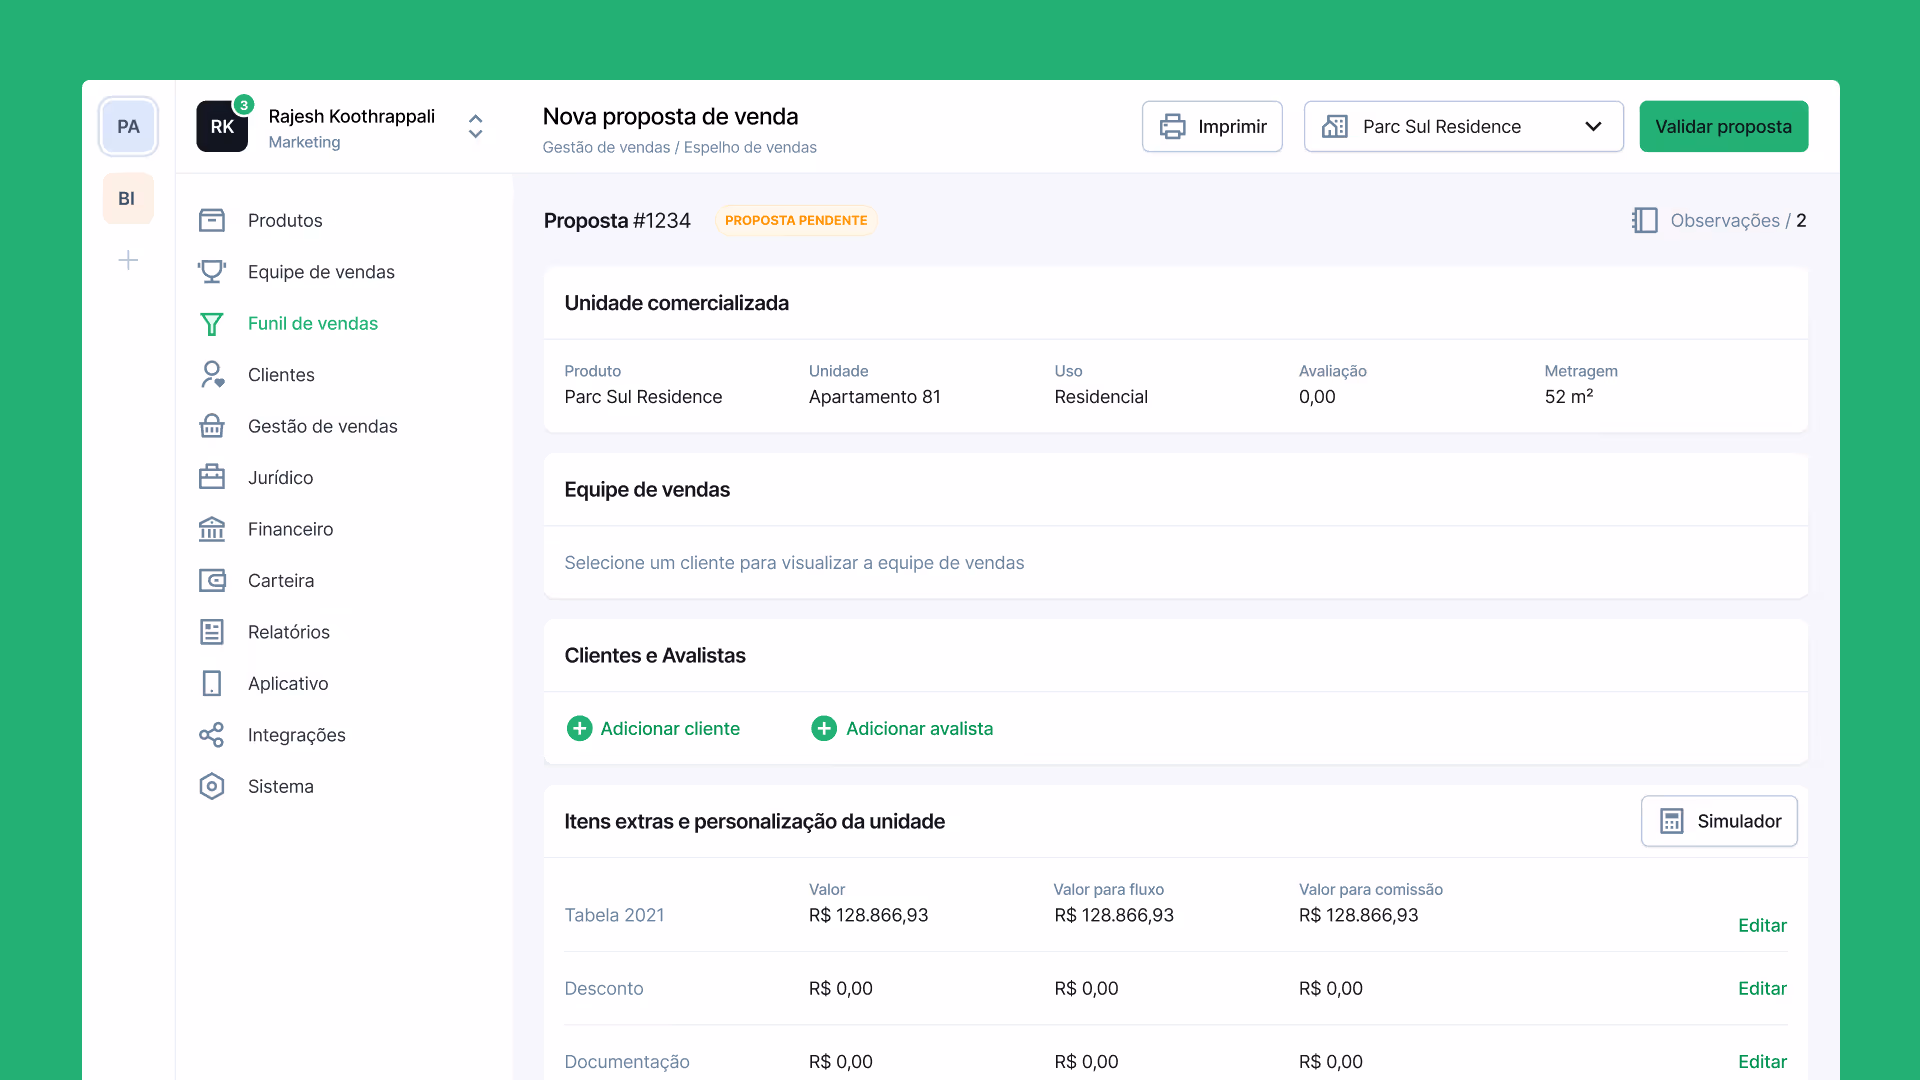The width and height of the screenshot is (1920, 1080).
Task: Click the Tabela 2021 row label
Action: point(614,916)
